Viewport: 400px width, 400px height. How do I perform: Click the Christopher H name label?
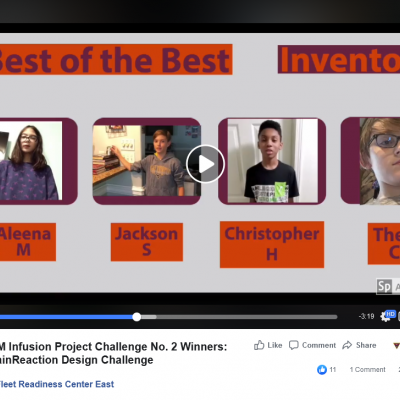tap(272, 245)
